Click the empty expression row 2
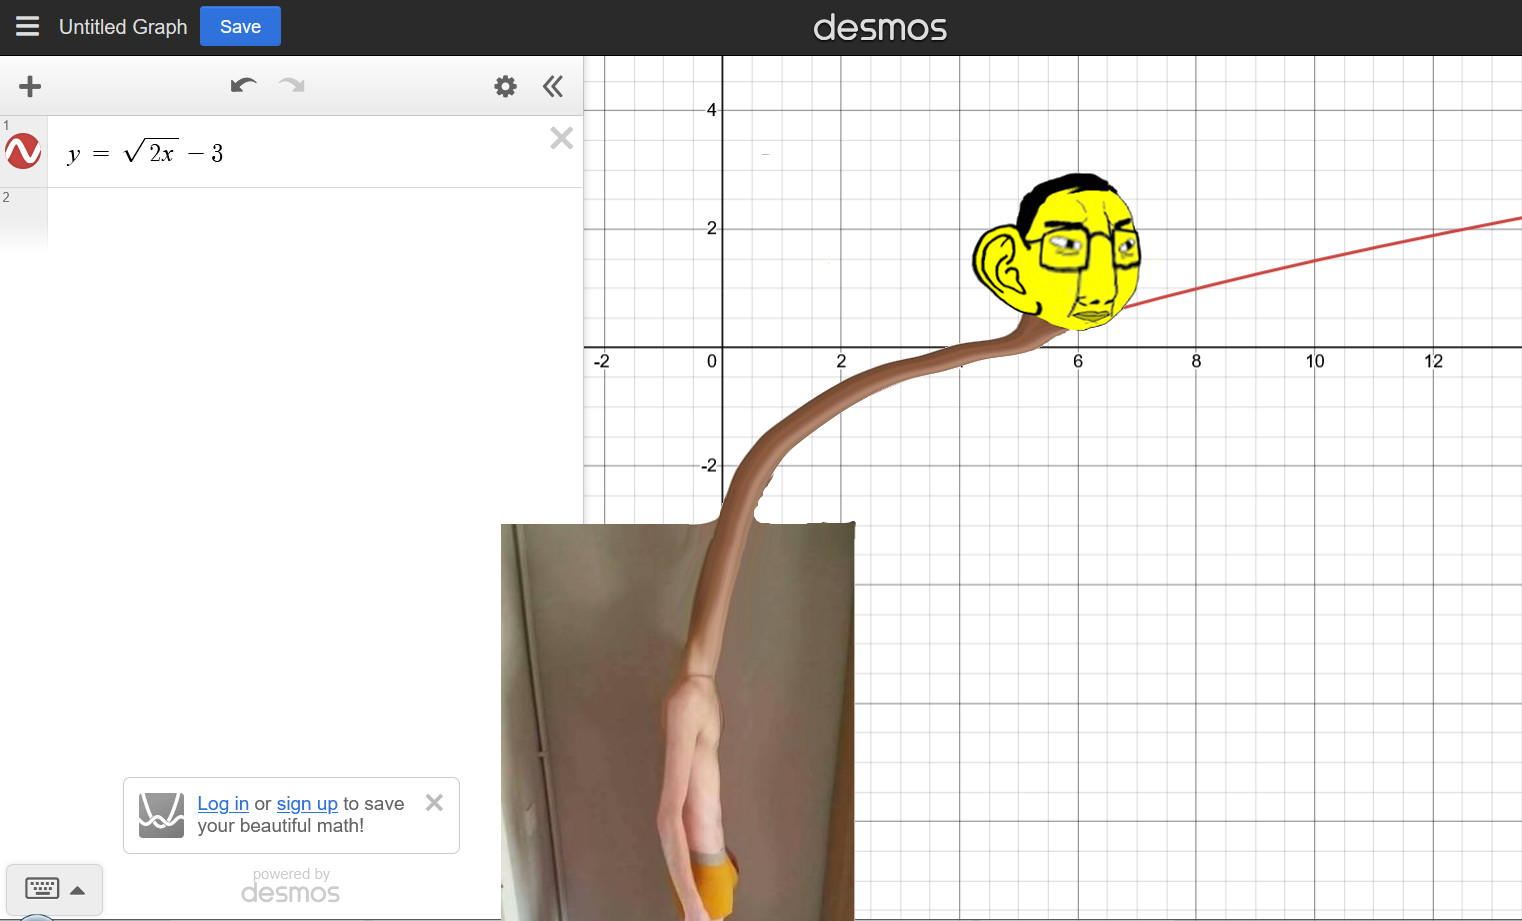This screenshot has width=1522, height=921. 300,215
